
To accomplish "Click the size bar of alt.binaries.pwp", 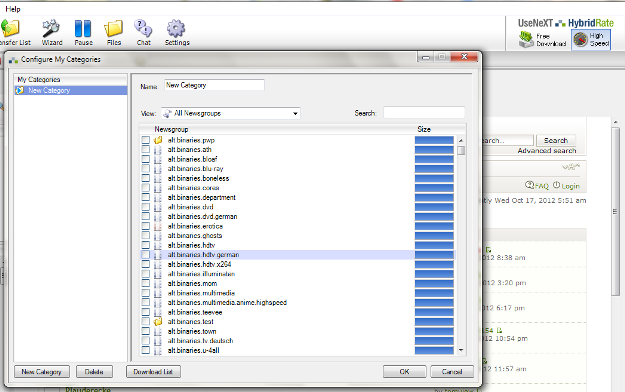I will tap(434, 140).
